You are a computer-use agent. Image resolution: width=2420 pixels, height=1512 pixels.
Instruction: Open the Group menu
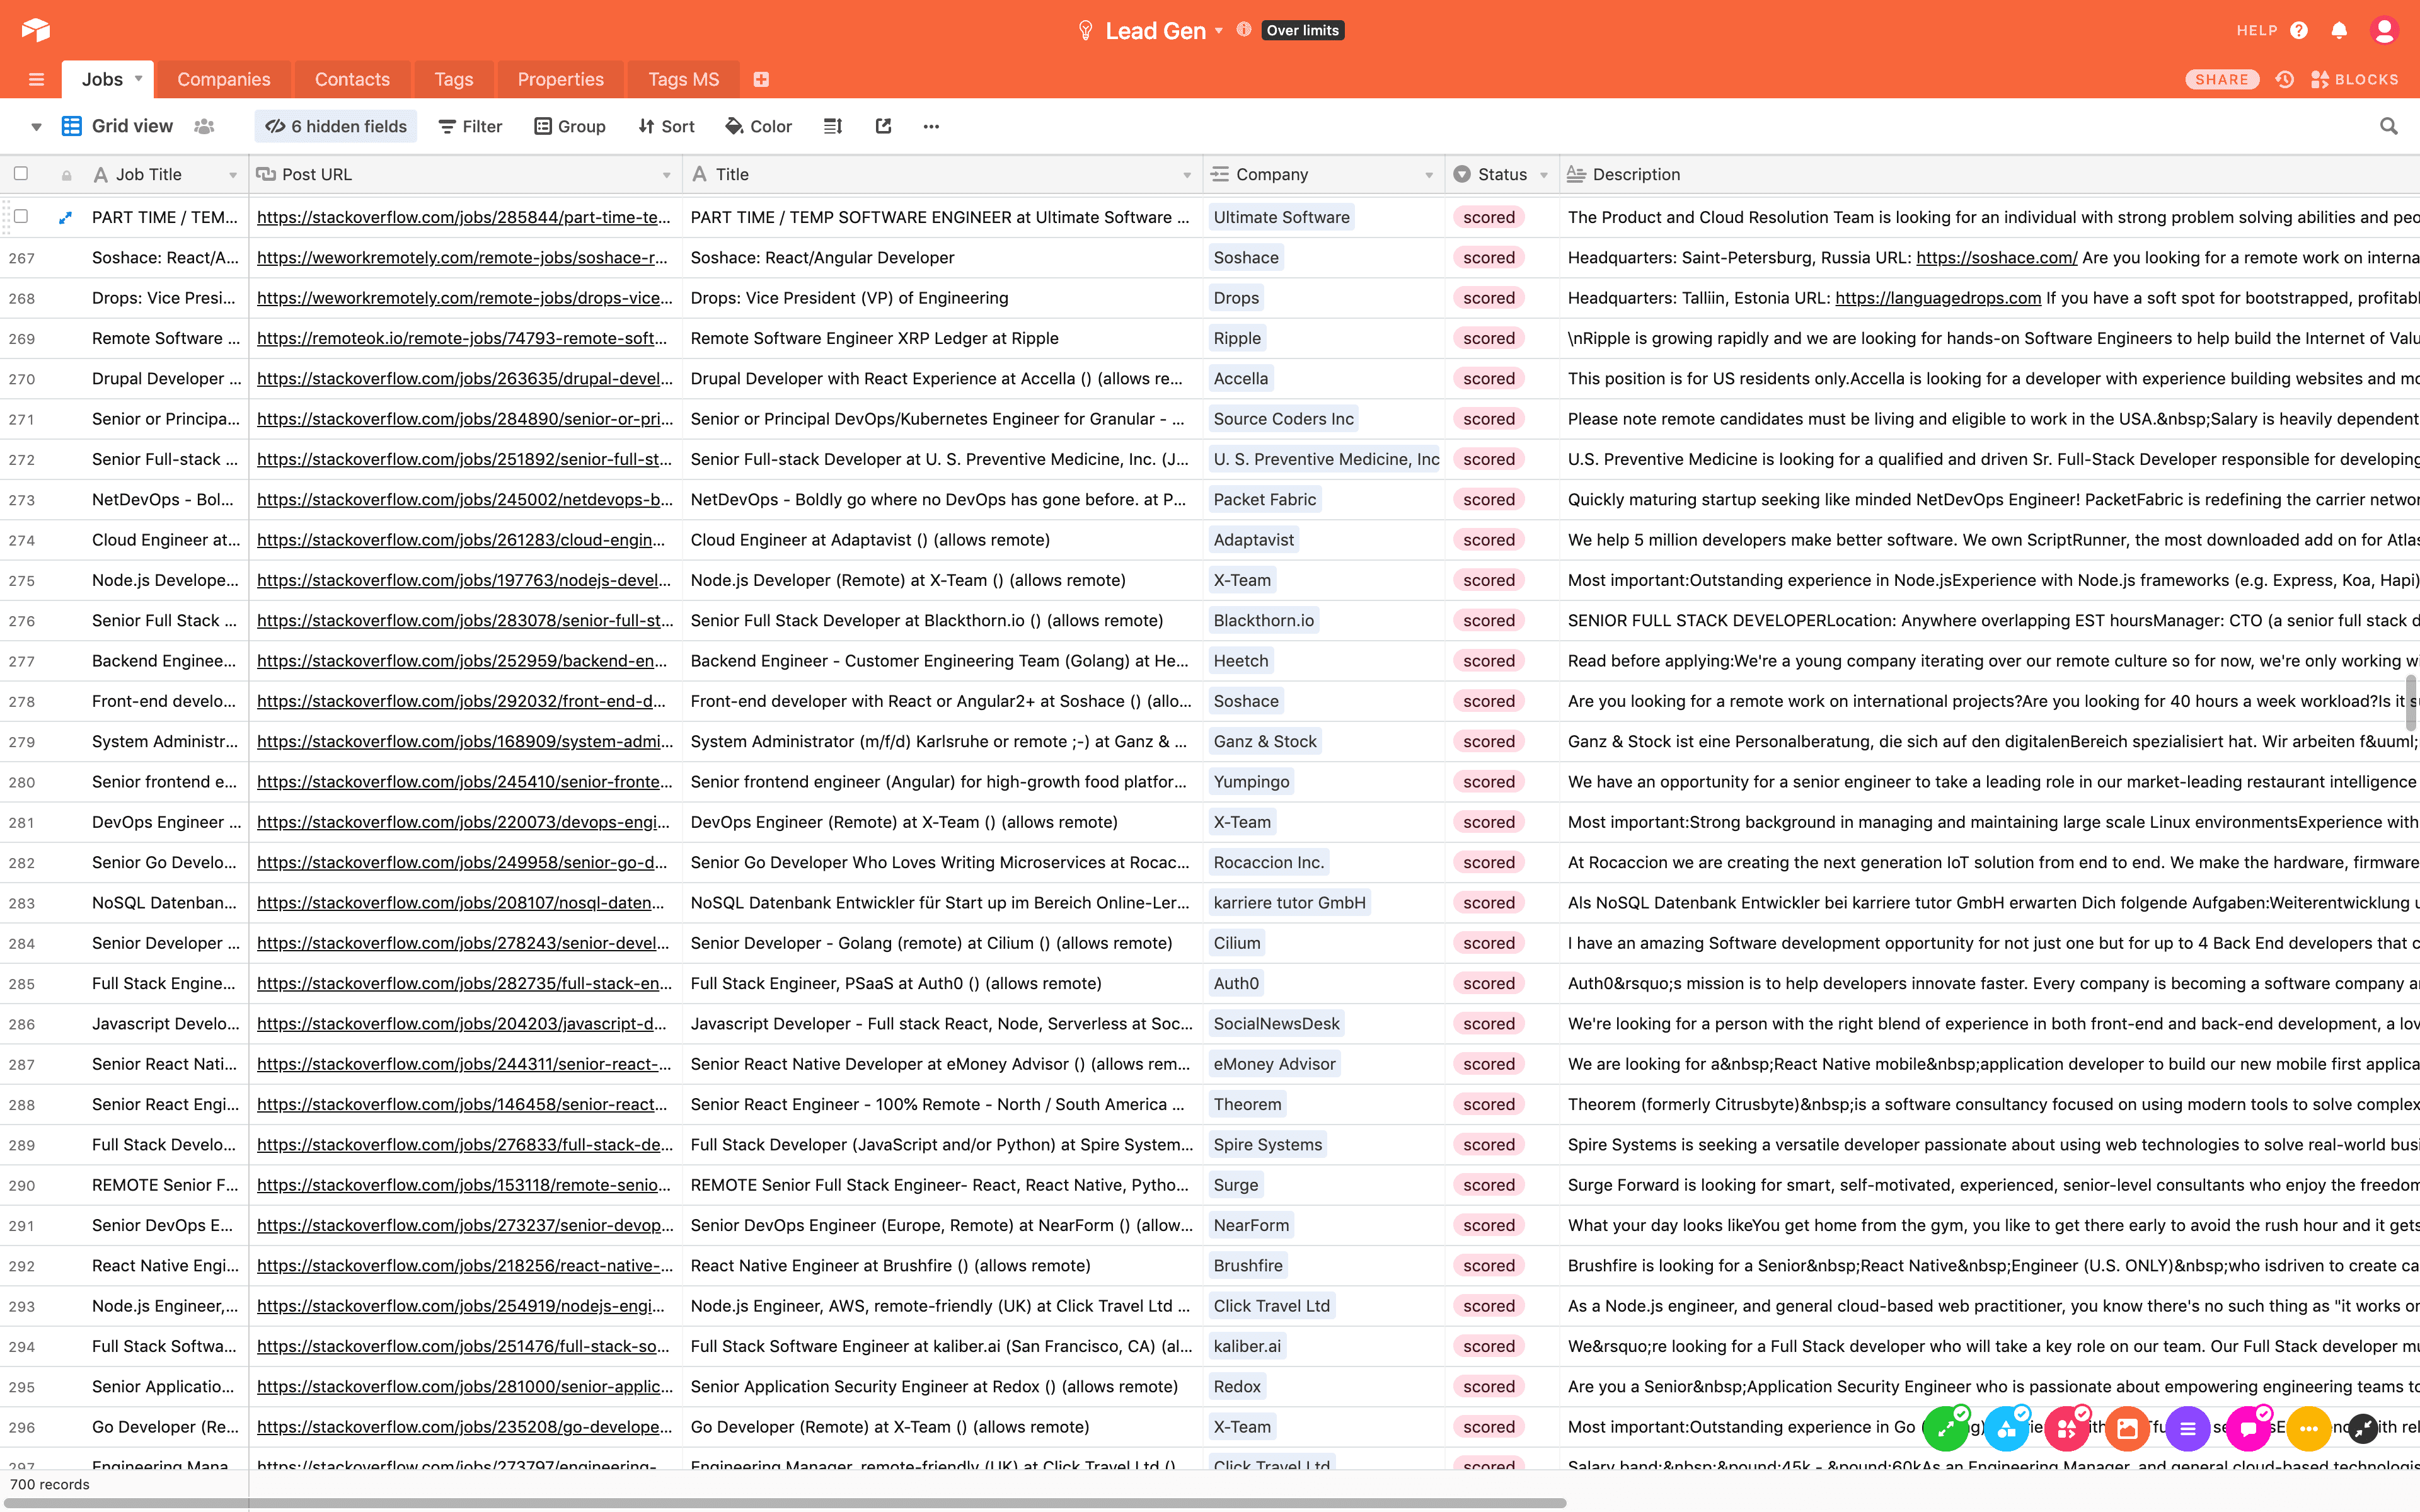(x=570, y=126)
